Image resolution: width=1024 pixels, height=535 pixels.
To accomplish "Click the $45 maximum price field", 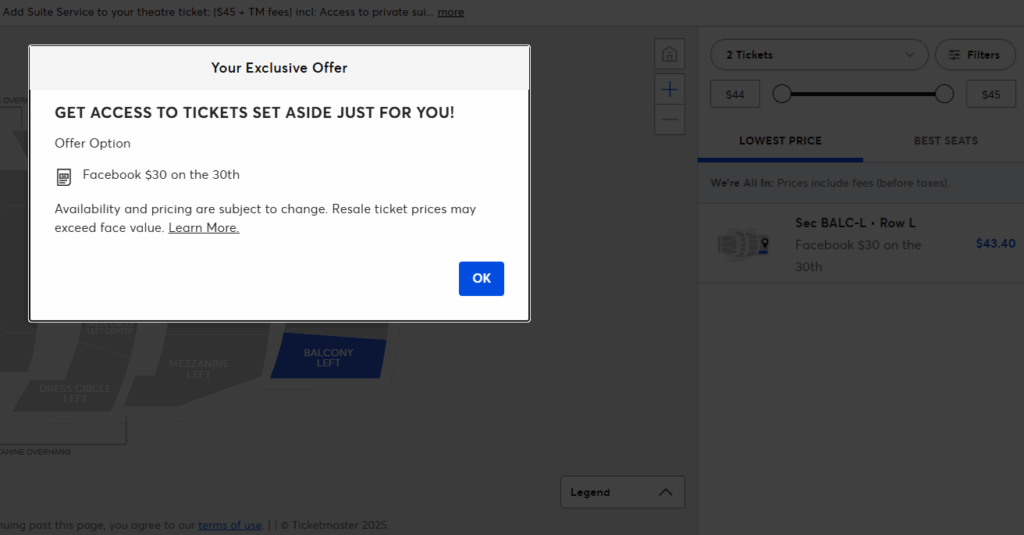I will click(991, 95).
